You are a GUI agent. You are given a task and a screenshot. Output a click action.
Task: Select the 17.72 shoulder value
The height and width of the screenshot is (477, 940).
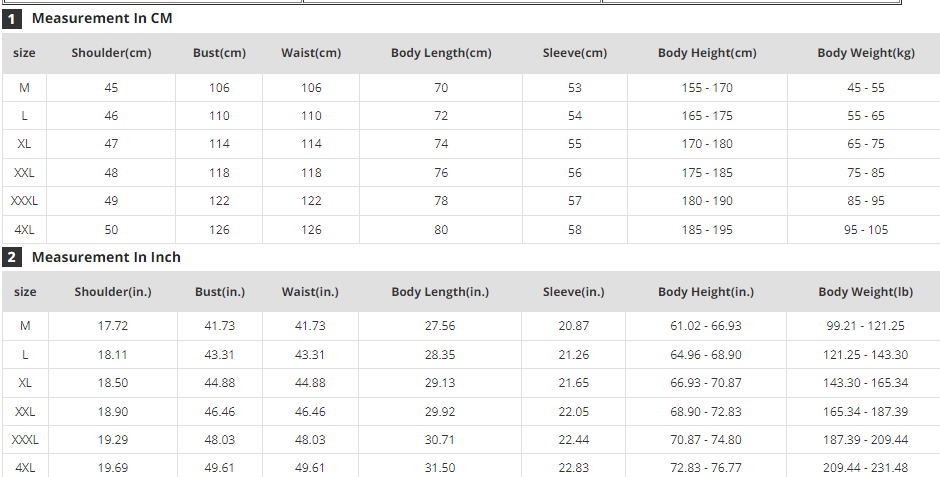[x=112, y=326]
